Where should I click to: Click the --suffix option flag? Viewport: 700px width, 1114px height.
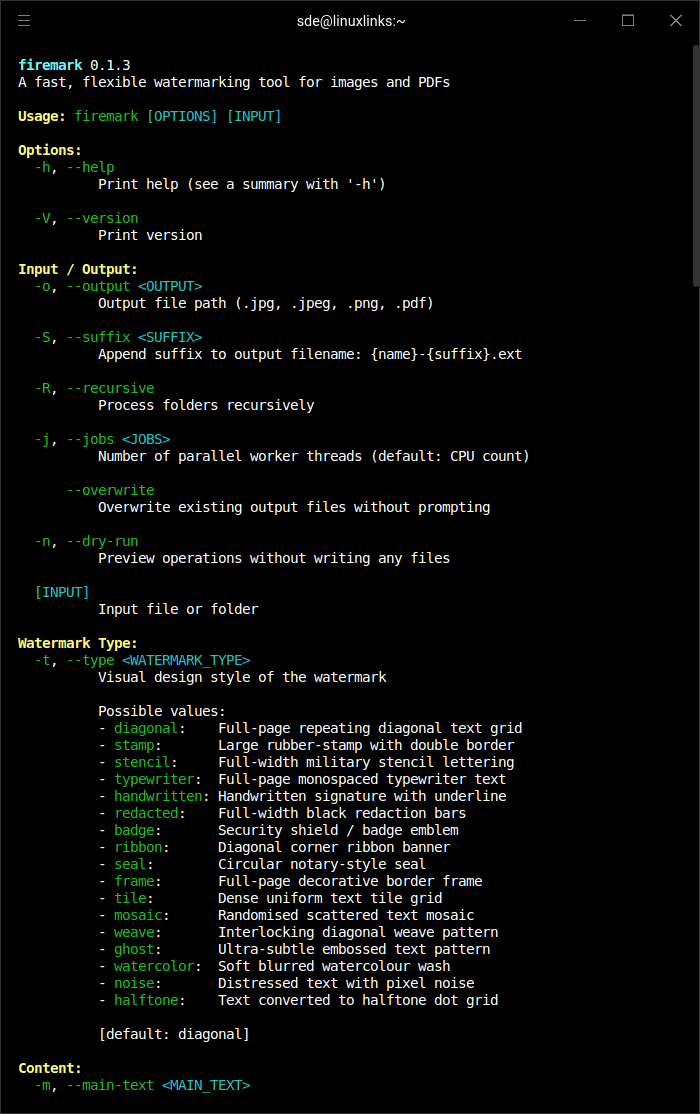(98, 337)
